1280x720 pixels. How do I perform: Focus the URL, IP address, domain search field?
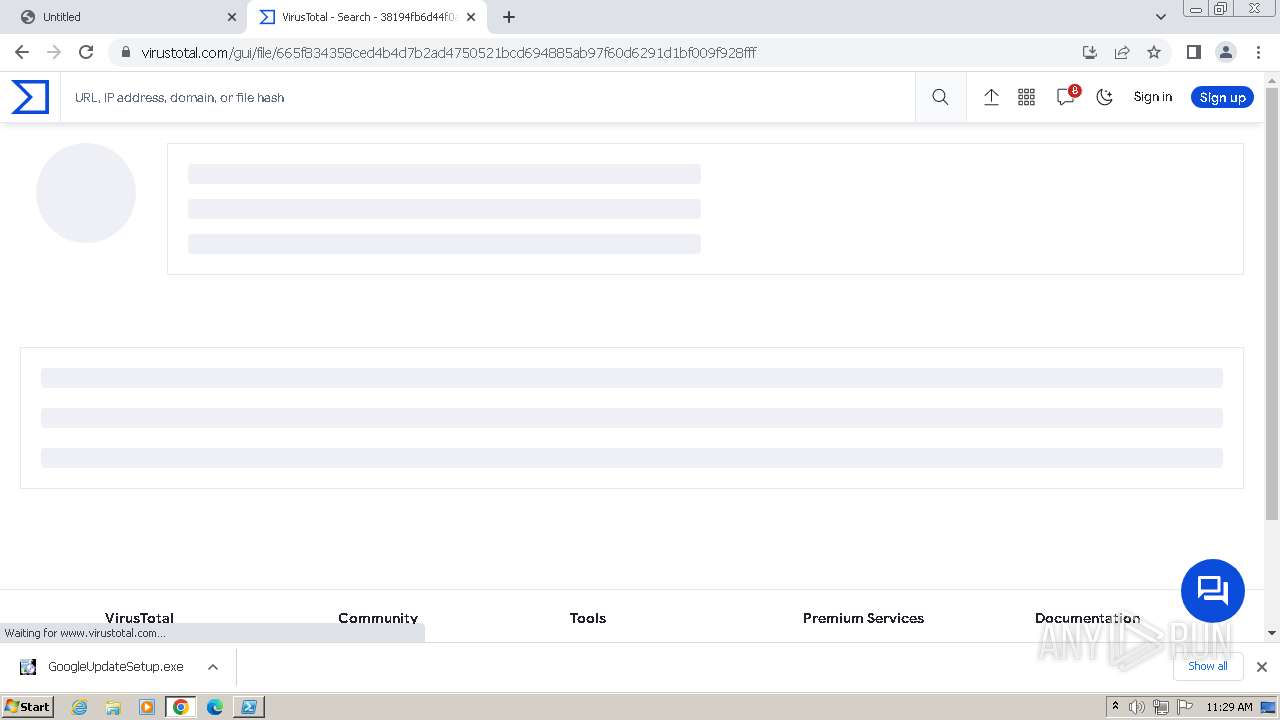488,97
